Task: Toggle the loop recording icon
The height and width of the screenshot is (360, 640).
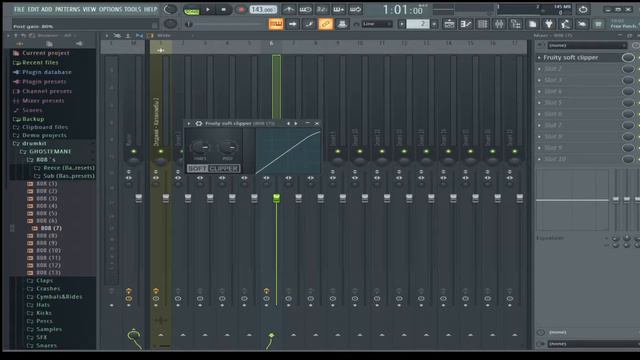Action: click(x=356, y=9)
